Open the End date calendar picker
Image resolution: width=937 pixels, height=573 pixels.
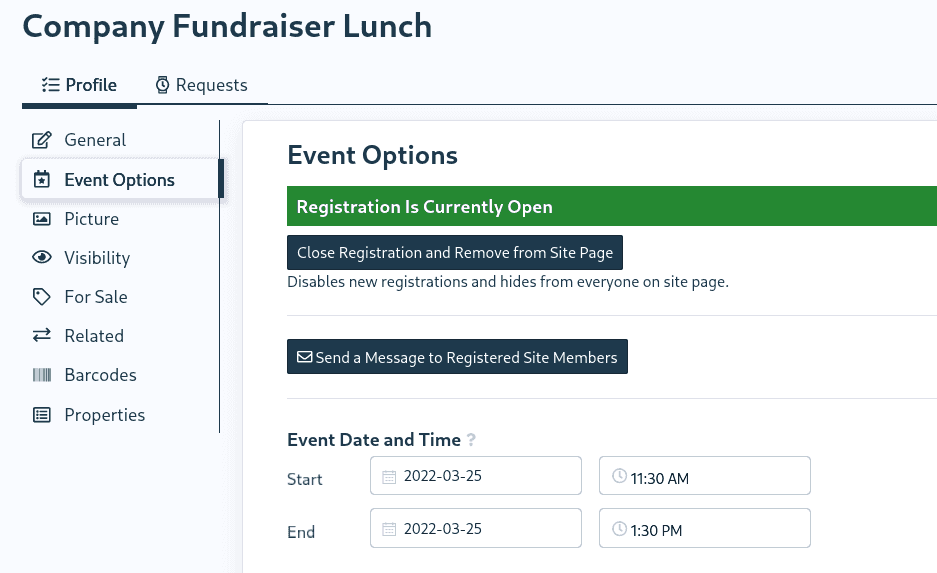tap(389, 529)
